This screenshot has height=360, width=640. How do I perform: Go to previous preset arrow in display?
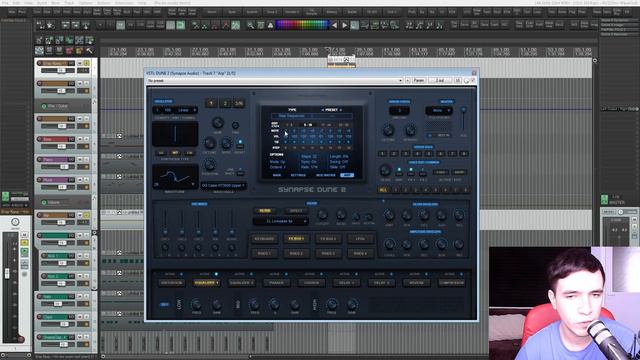point(322,110)
